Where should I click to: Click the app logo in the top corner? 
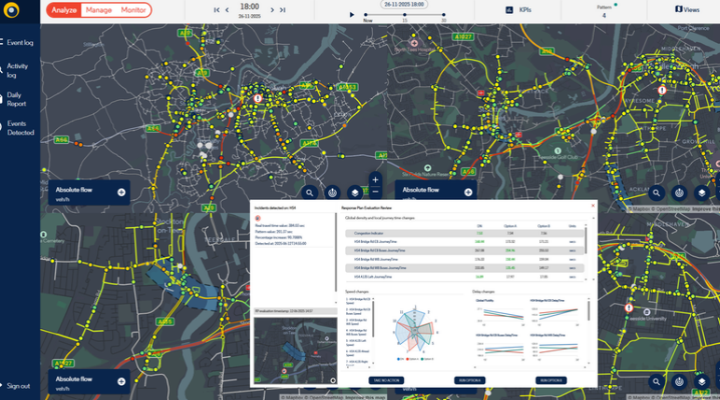11,10
